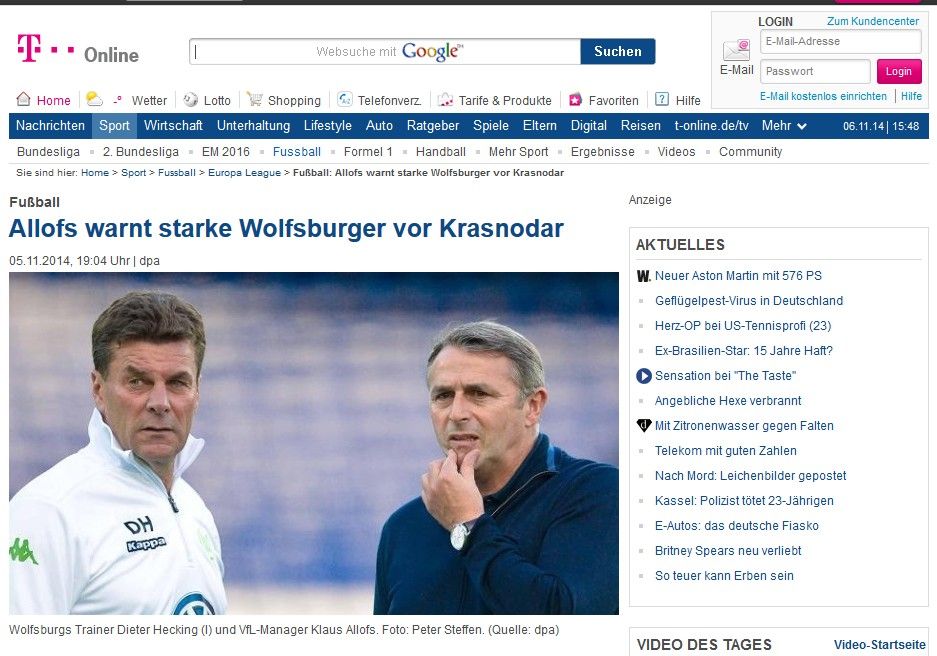Click the E-Mail-Adresse input field
Image resolution: width=937 pixels, height=656 pixels.
[841, 41]
